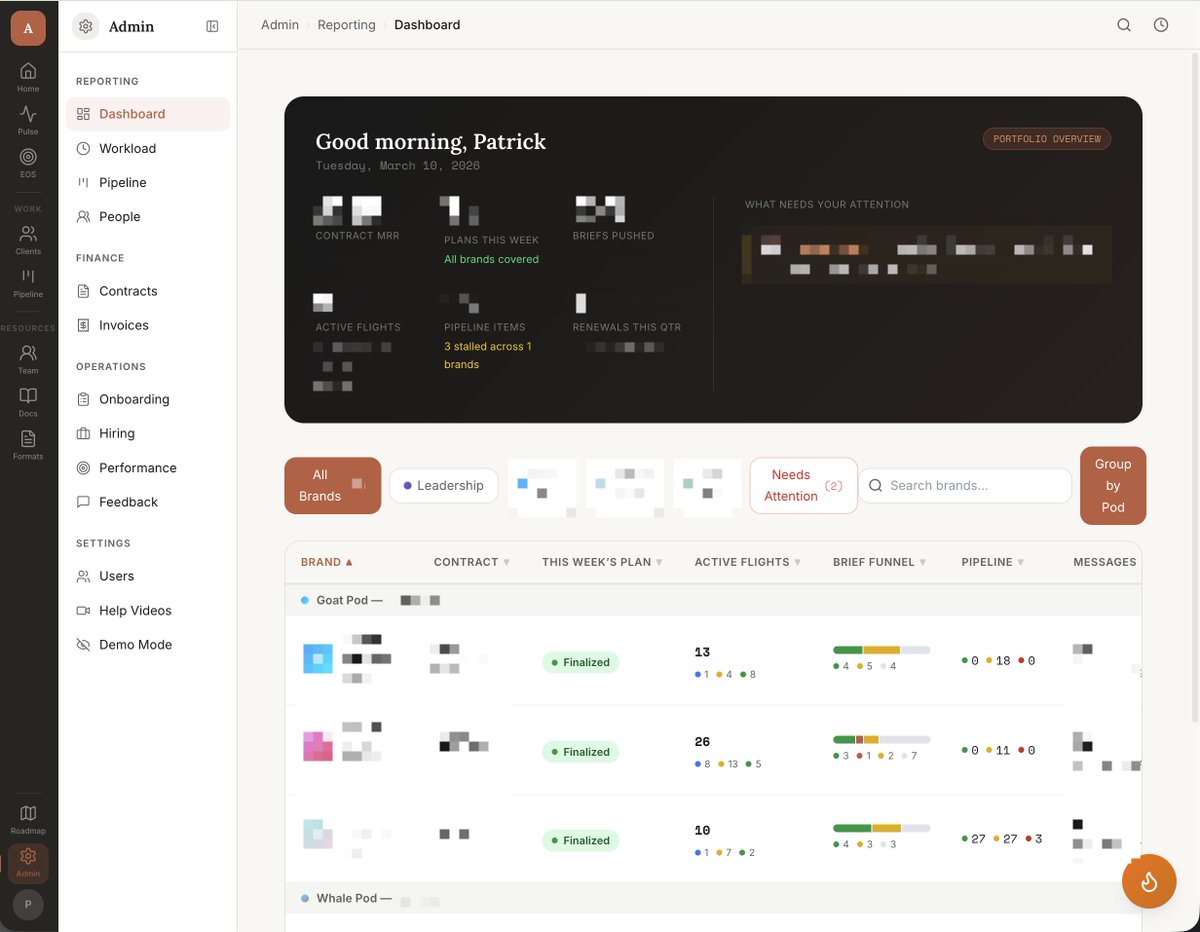Screen dimensions: 1200x932
Task: Open Pulse in the left rail
Action: coord(28,120)
